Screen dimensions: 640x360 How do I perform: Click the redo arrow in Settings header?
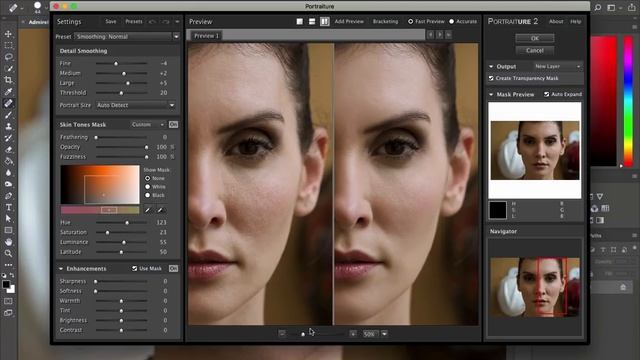point(165,22)
